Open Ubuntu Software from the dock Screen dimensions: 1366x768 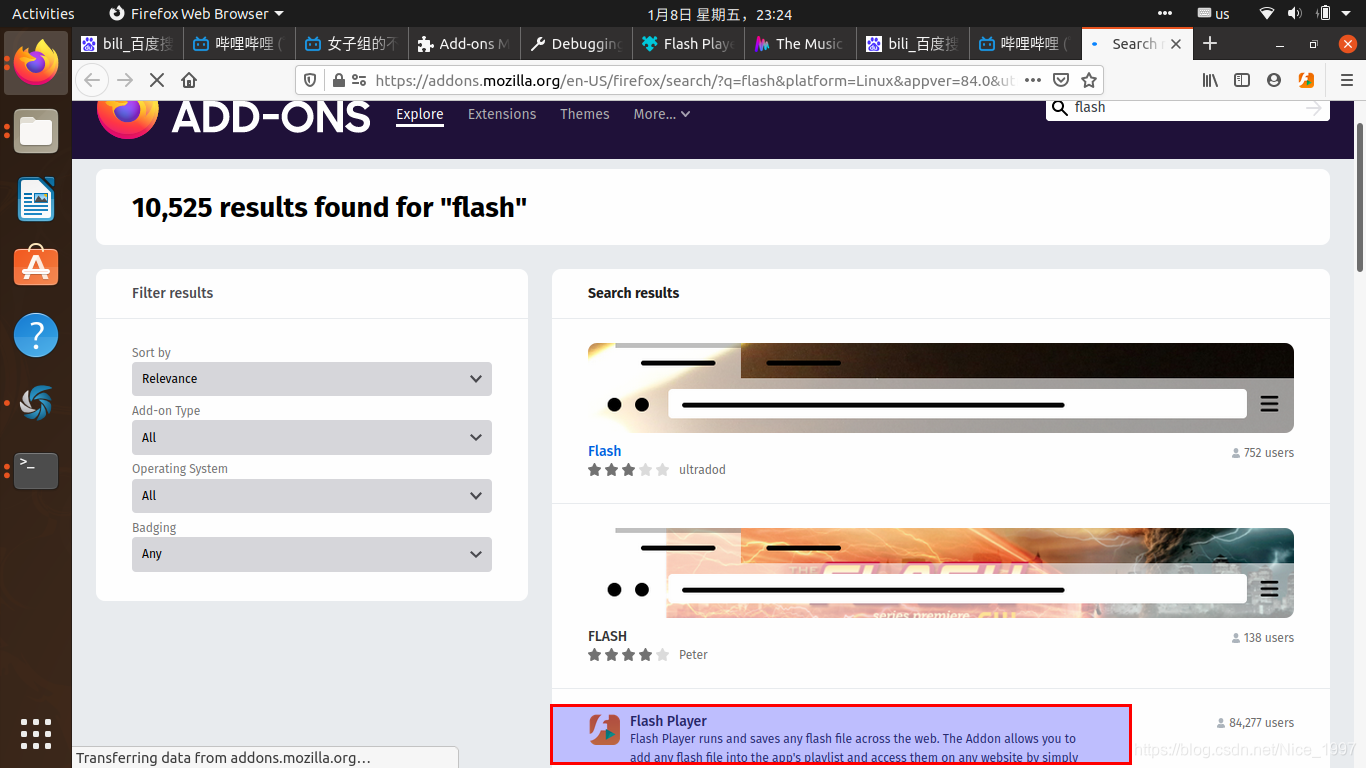36,267
